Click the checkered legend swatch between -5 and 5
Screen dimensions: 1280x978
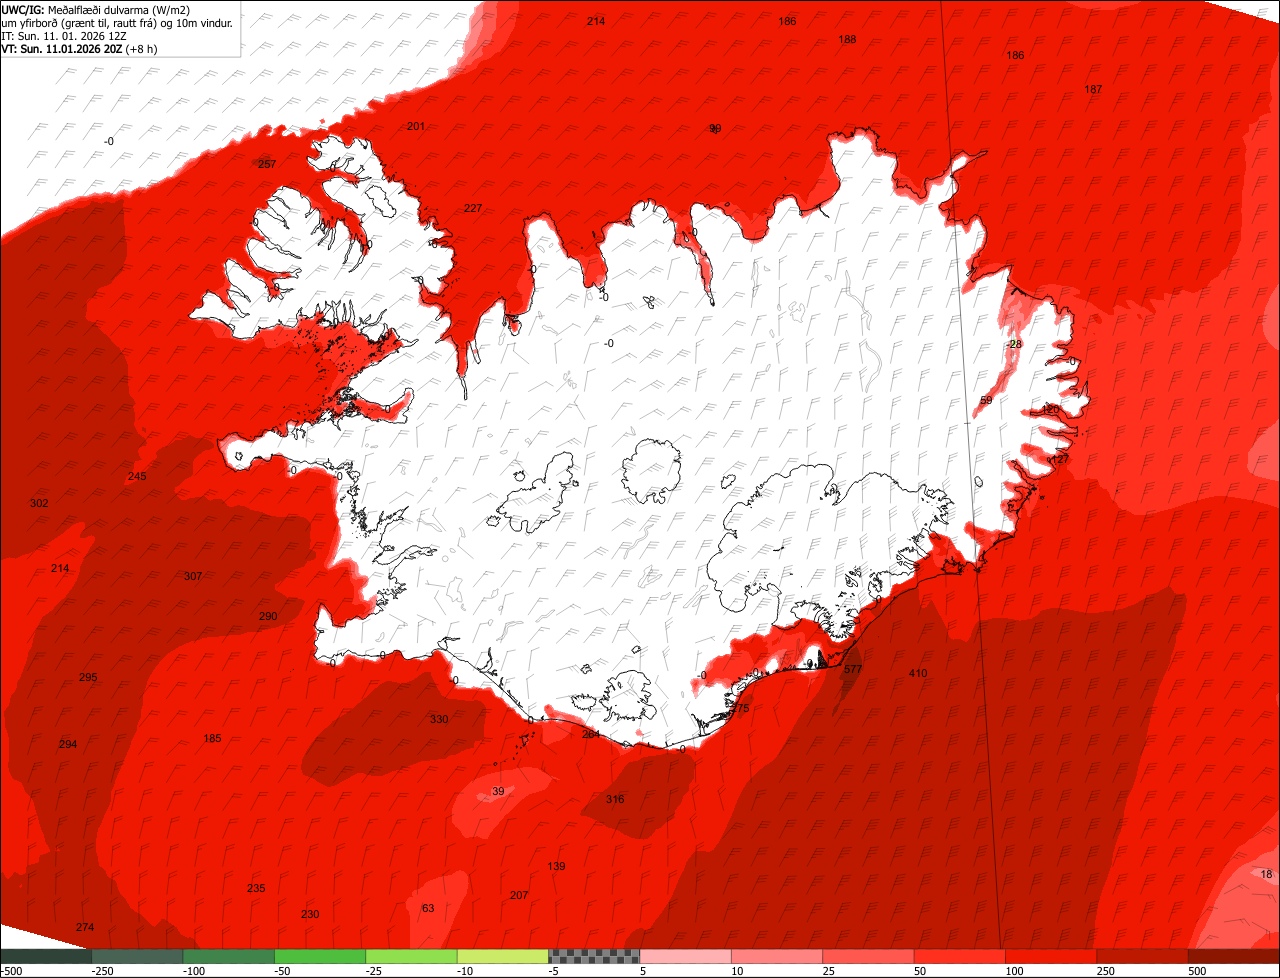click(594, 956)
